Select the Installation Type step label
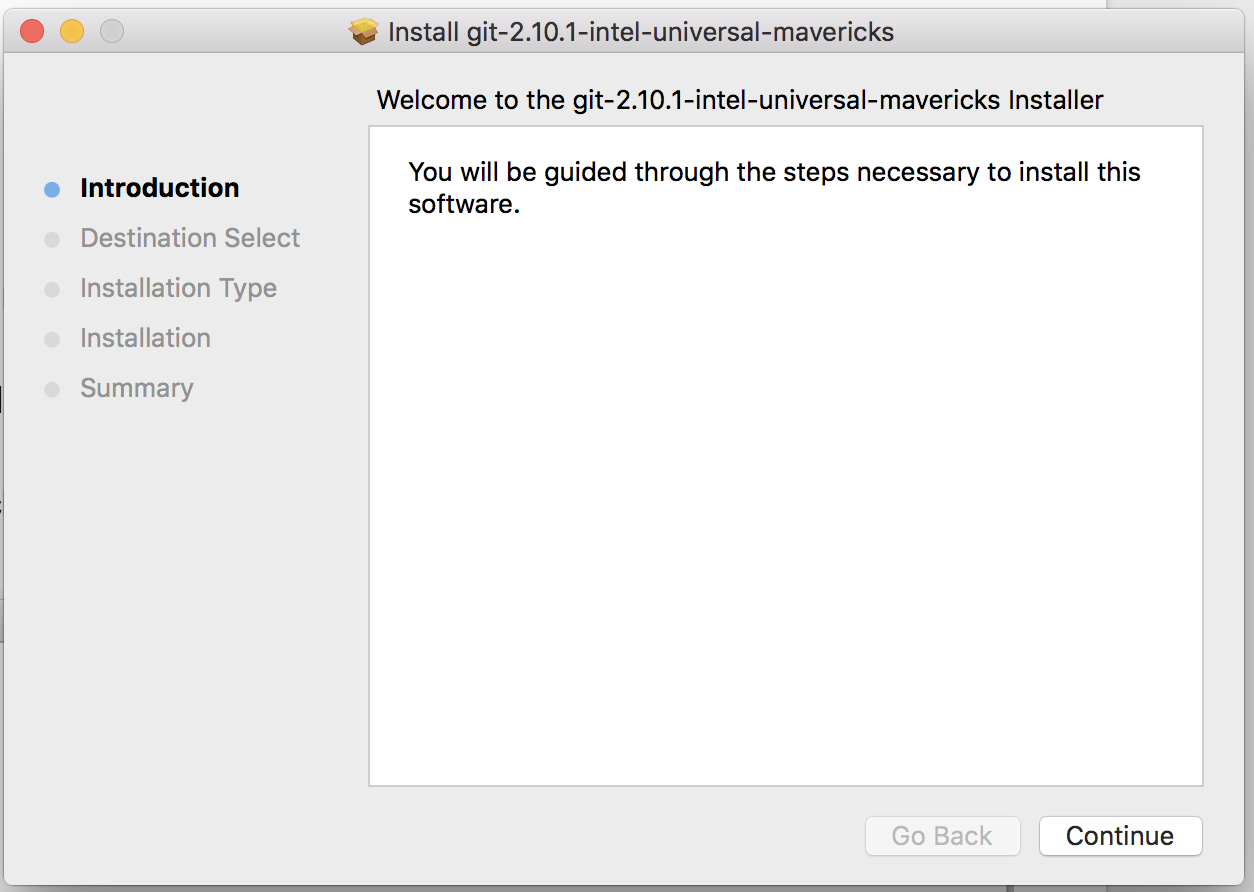The height and width of the screenshot is (892, 1254). pos(178,288)
